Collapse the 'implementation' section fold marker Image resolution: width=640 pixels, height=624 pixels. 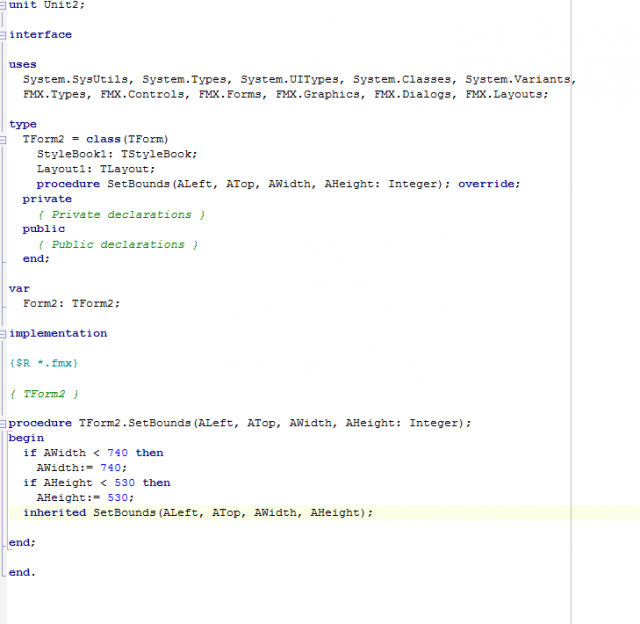(3, 334)
